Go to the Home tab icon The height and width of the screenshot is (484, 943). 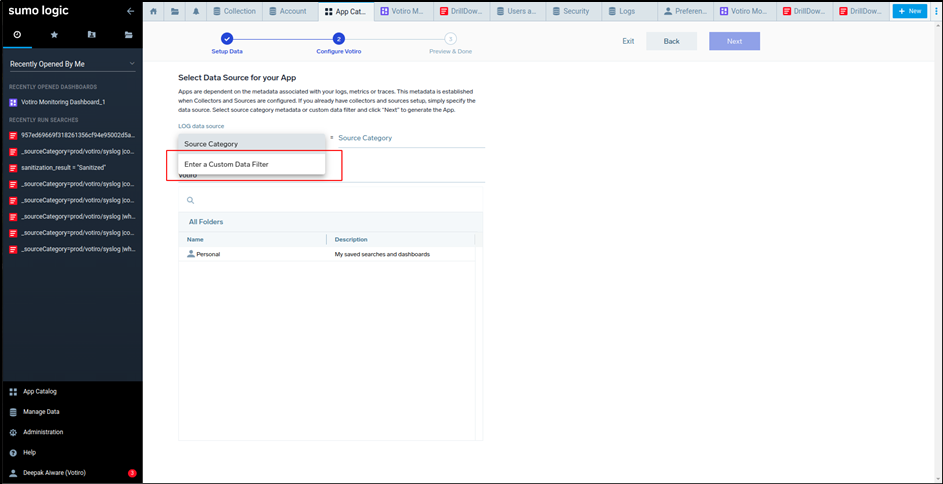pos(153,11)
